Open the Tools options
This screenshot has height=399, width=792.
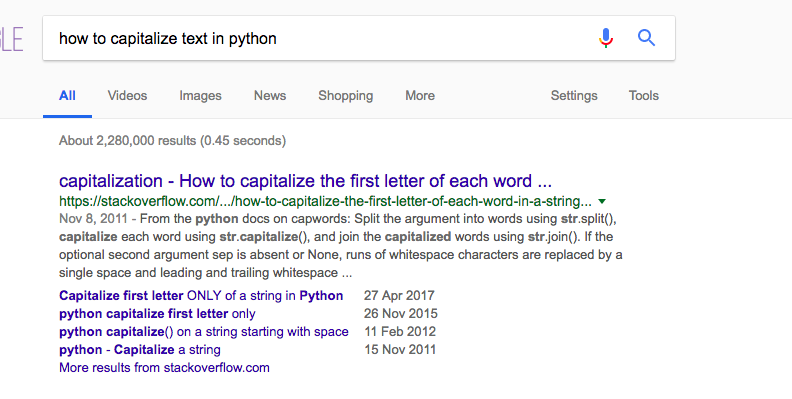click(x=644, y=95)
